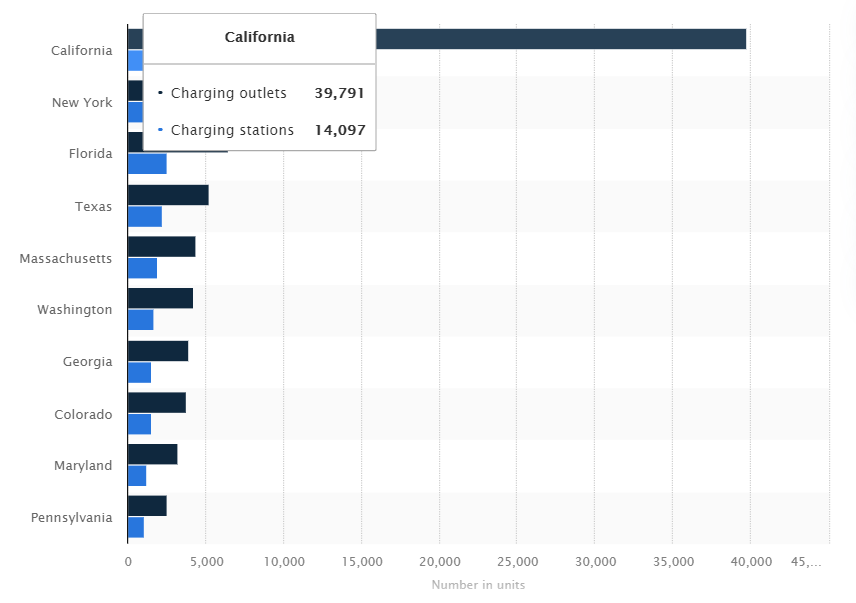This screenshot has width=856, height=603.
Task: Click the California axis label
Action: click(82, 51)
